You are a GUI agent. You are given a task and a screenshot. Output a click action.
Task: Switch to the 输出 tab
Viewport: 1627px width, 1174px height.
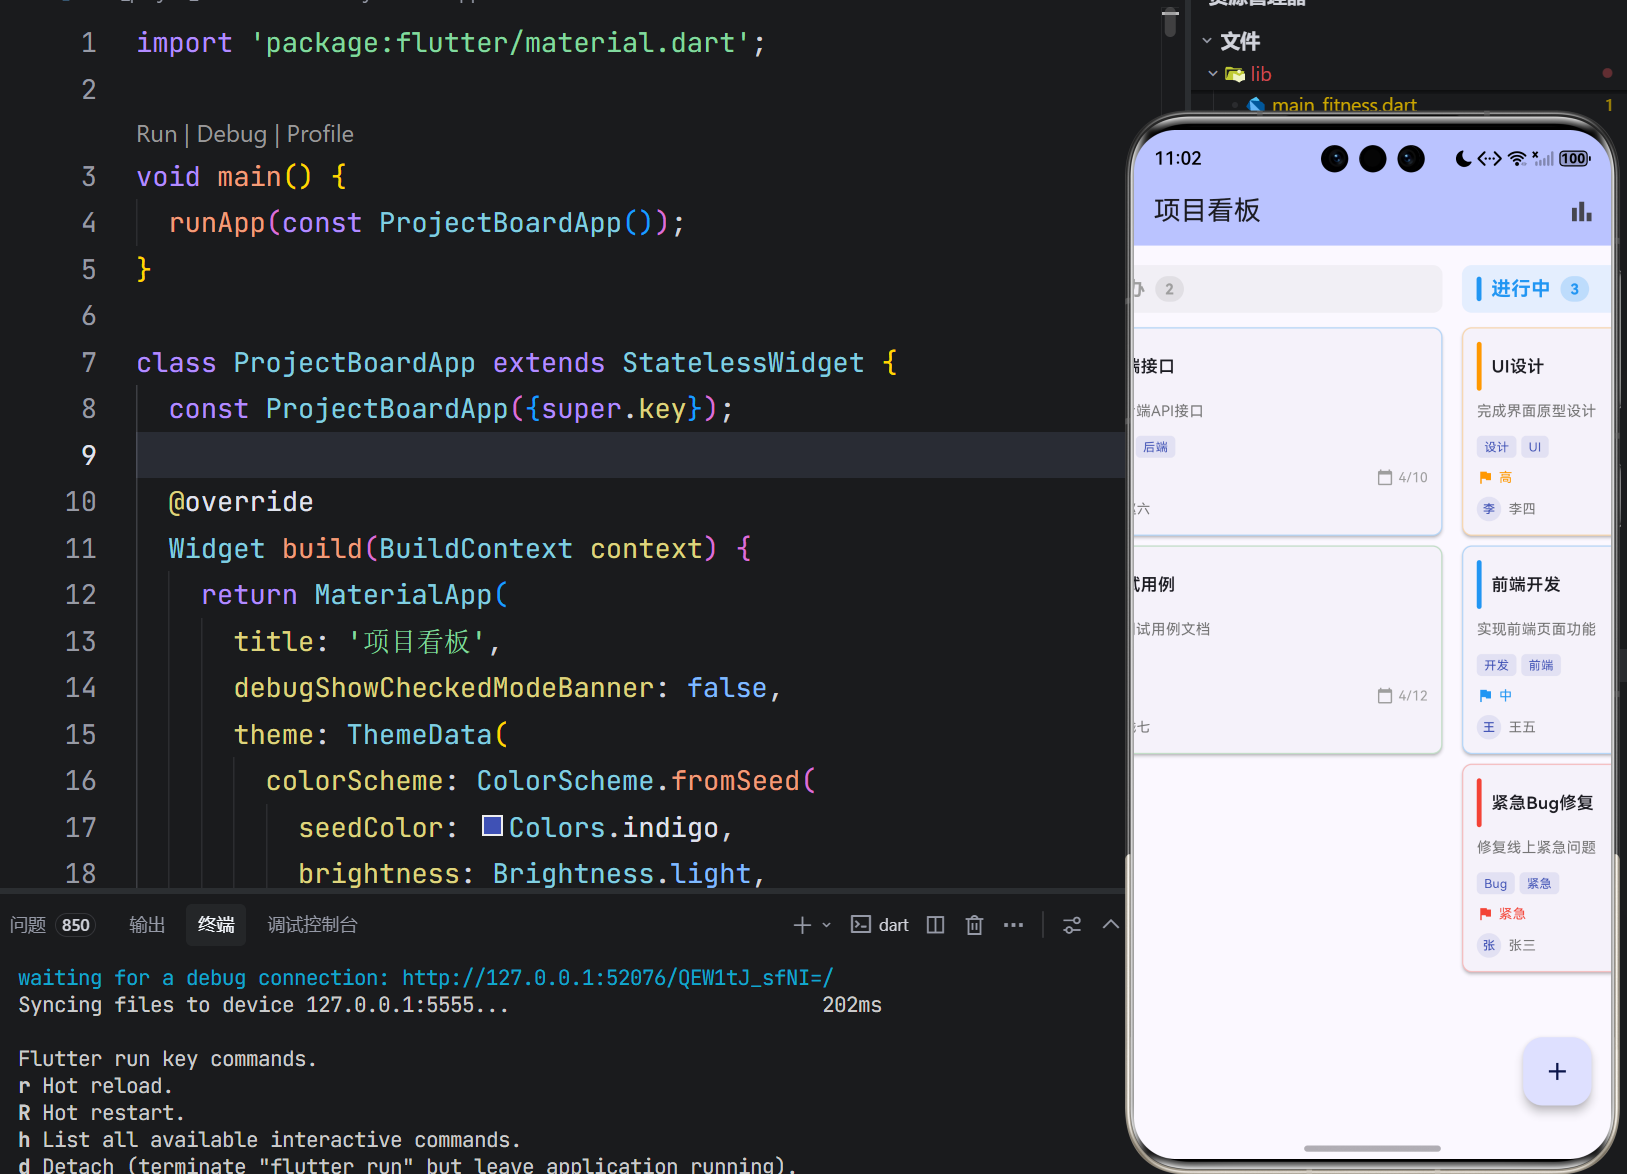[147, 925]
